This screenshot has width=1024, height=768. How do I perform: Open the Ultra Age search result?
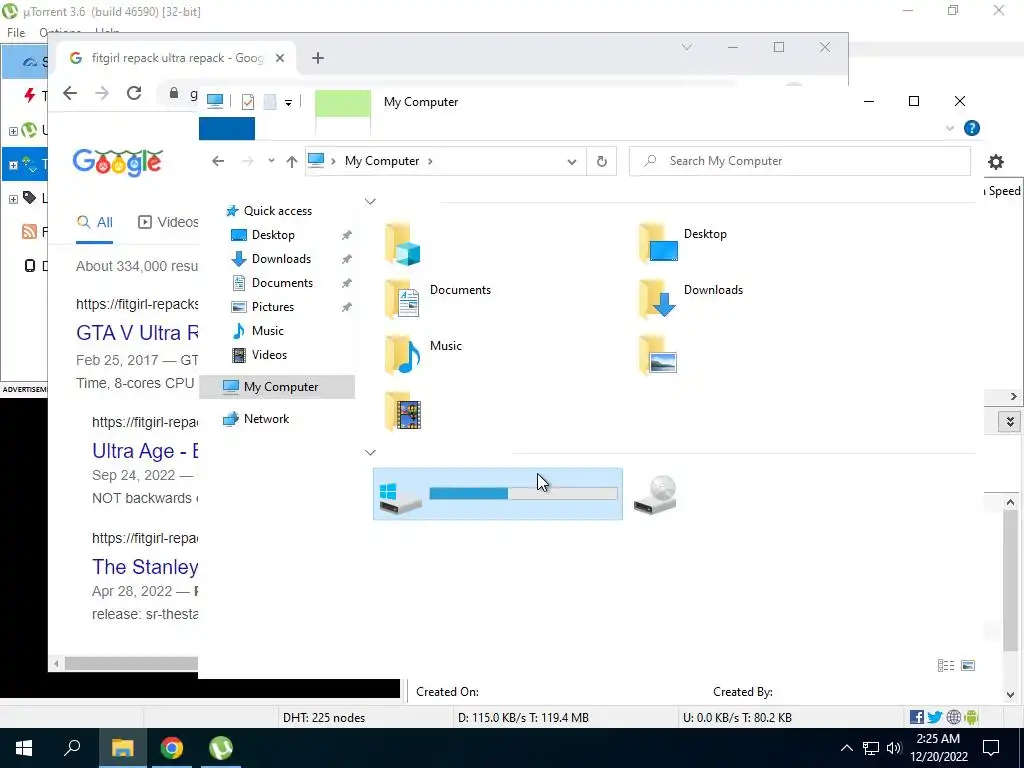[145, 451]
